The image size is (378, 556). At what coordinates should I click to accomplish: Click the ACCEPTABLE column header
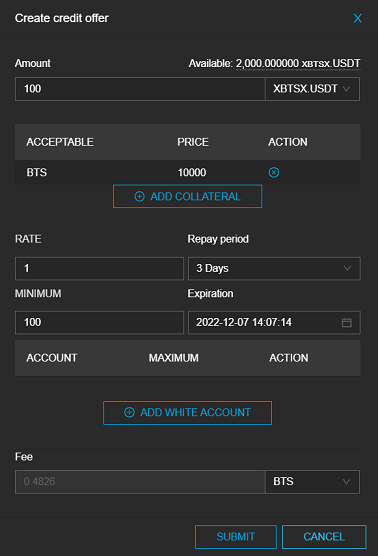pos(60,142)
